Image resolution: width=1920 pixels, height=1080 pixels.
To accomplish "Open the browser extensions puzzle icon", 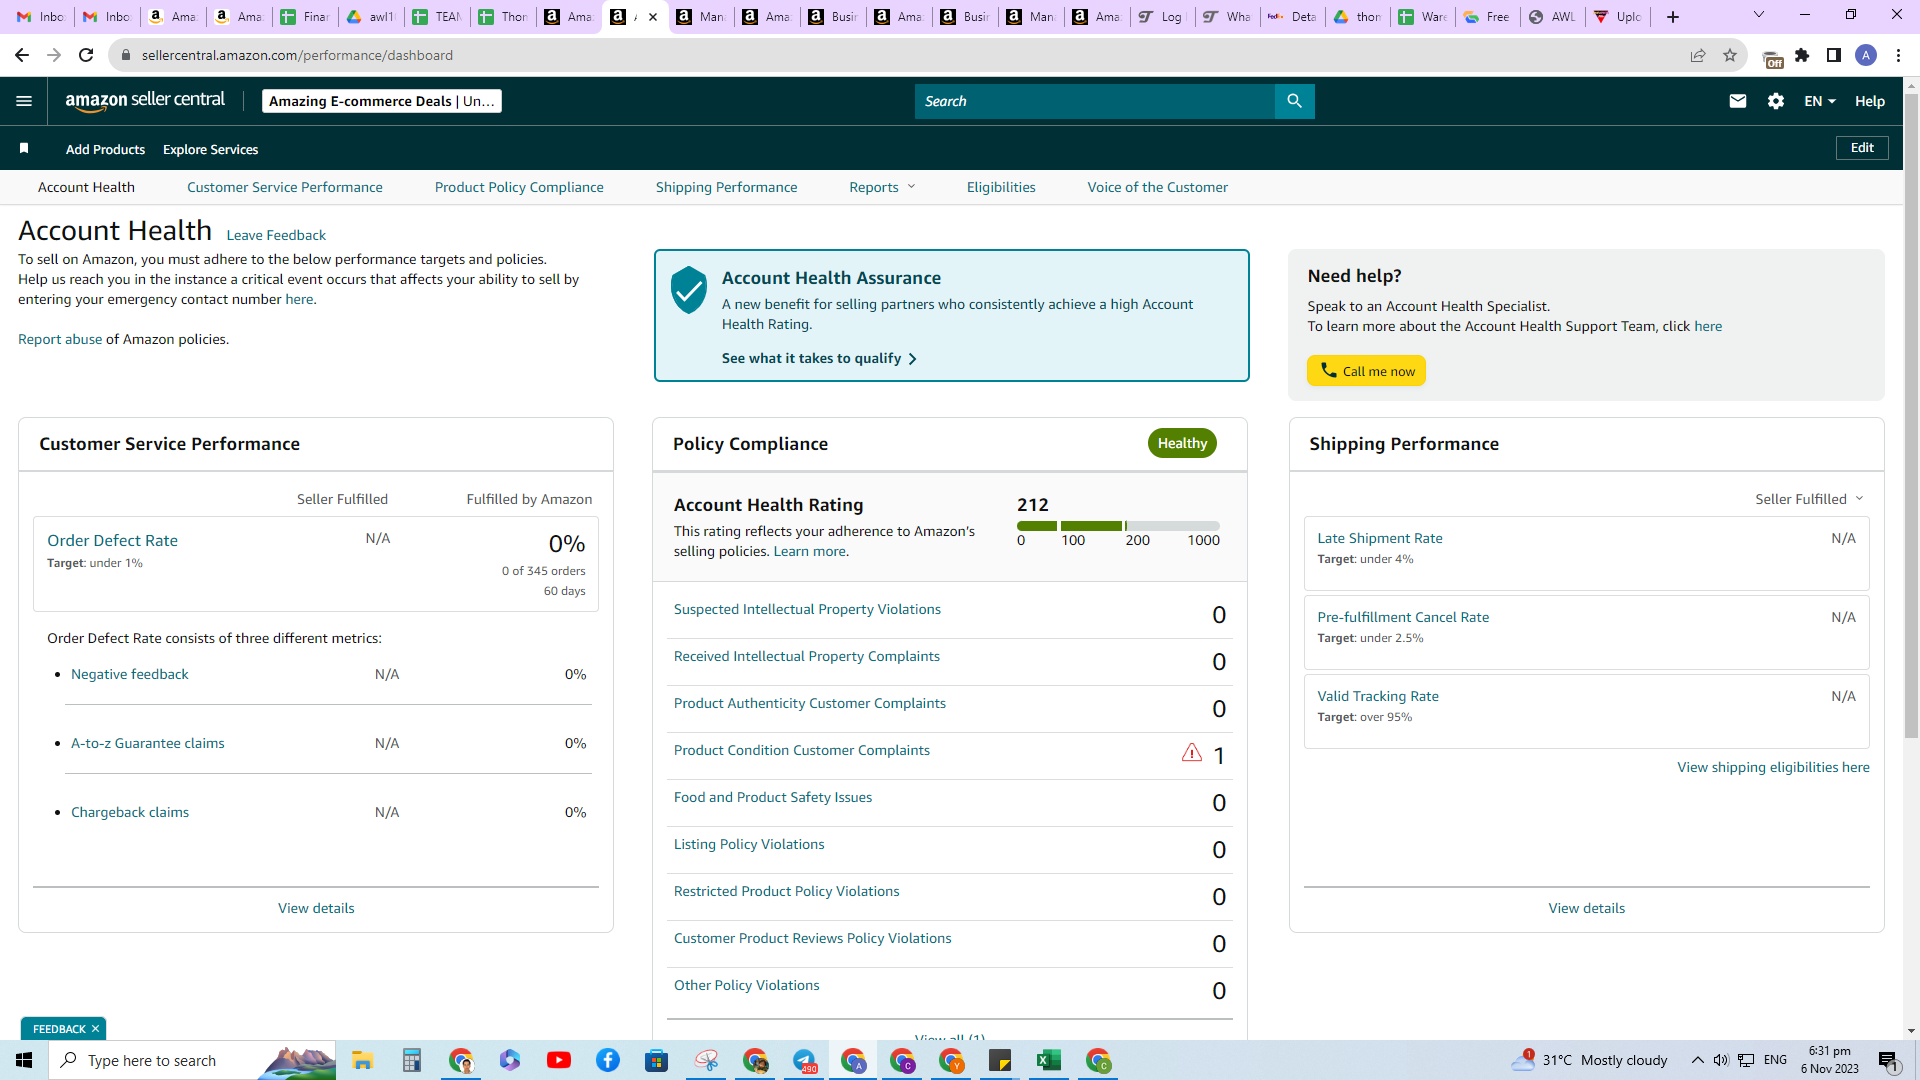I will (x=1802, y=55).
